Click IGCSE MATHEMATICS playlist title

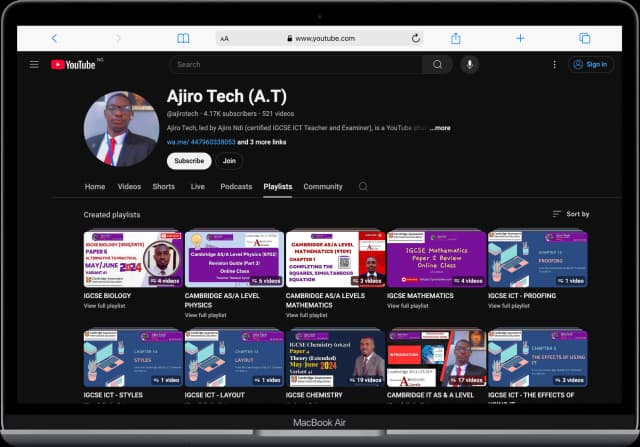420,296
